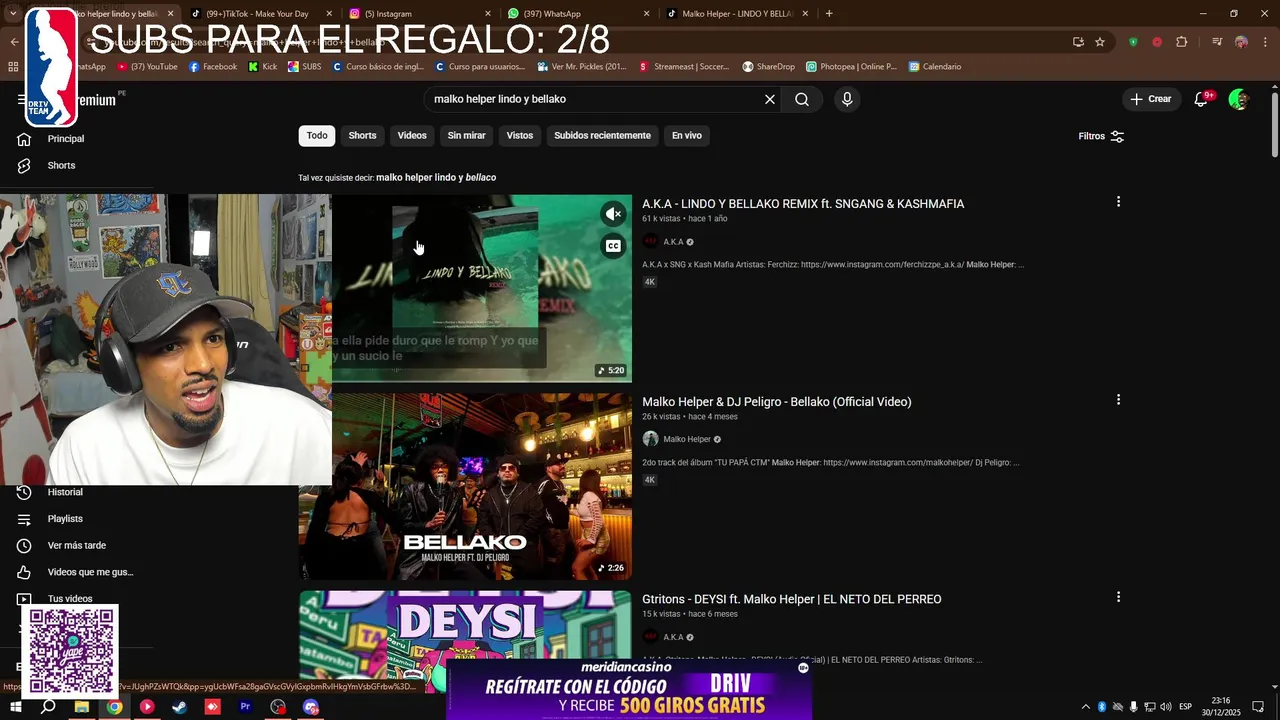Image resolution: width=1280 pixels, height=720 pixels.
Task: Go to Malko Helper channel under Bellako video
Action: click(686, 439)
